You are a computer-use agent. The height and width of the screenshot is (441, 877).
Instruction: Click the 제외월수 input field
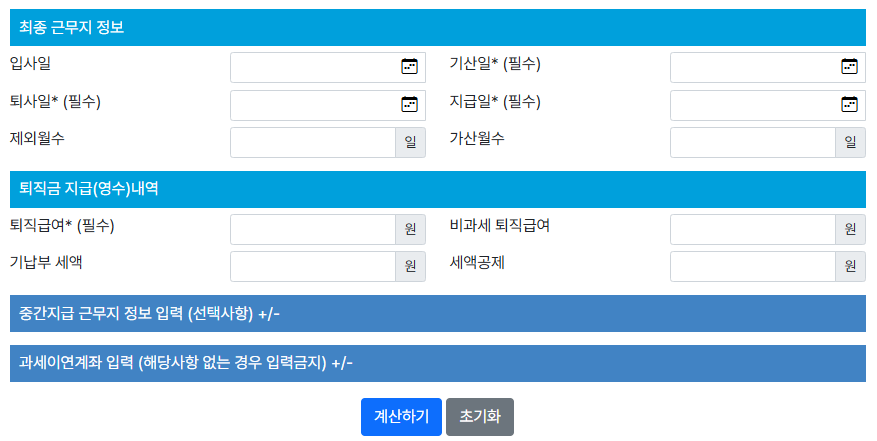click(312, 142)
